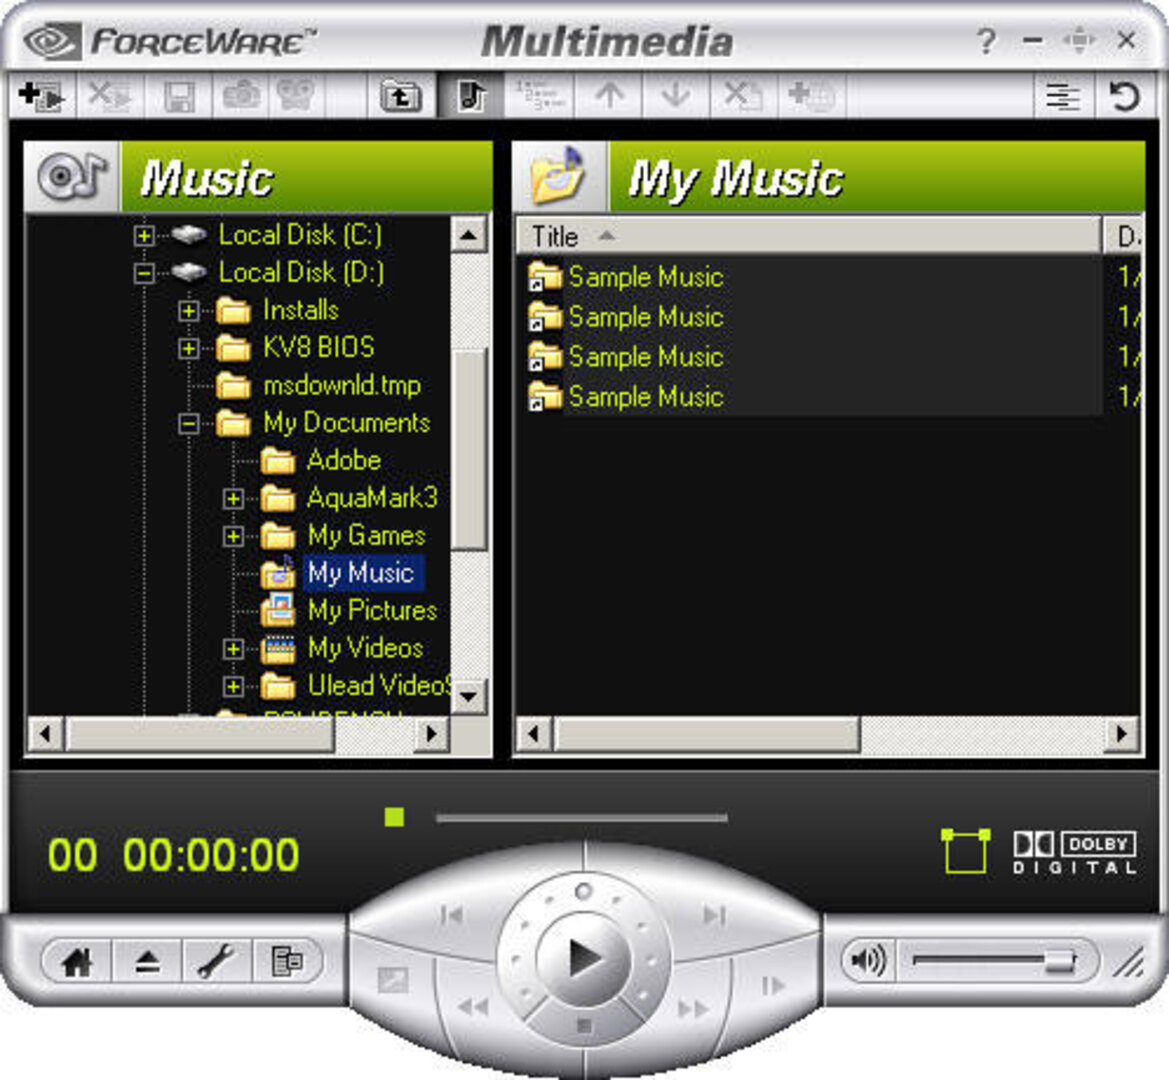Screen dimensions: 1169x1080
Task: Click the file list scroll left arrow
Action: tap(534, 733)
